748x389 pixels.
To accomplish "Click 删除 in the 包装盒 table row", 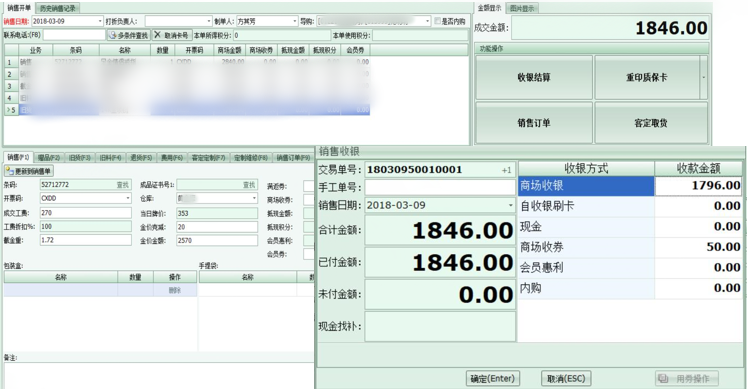I will click(175, 290).
